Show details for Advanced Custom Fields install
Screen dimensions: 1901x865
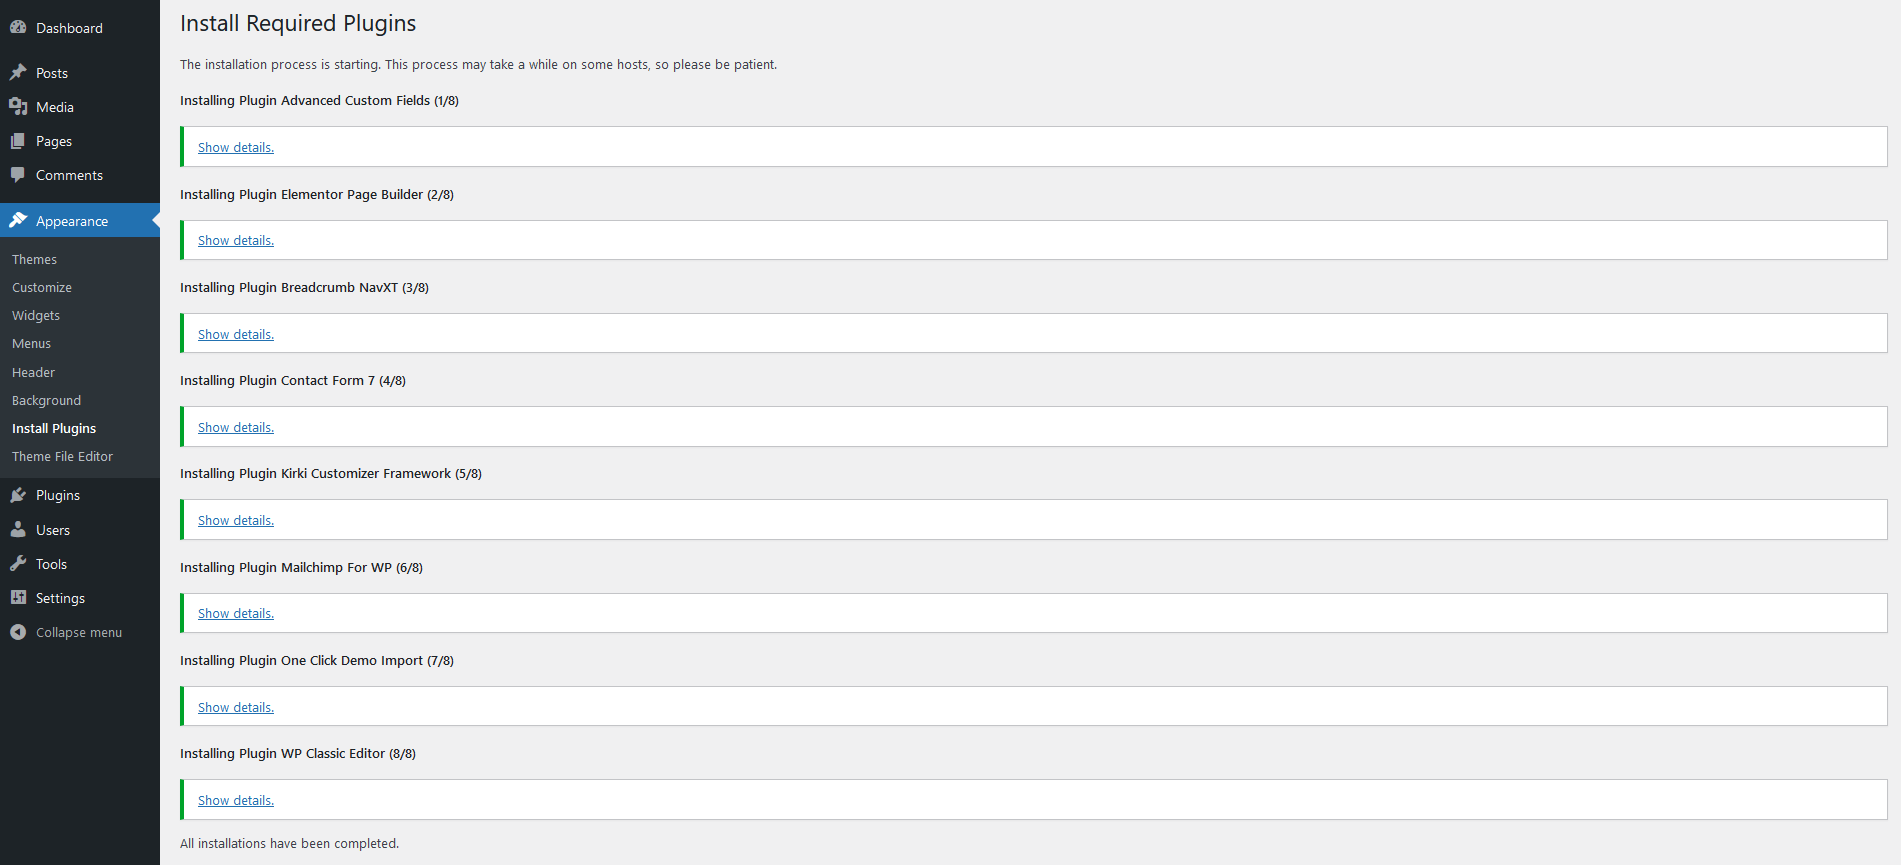coord(236,147)
